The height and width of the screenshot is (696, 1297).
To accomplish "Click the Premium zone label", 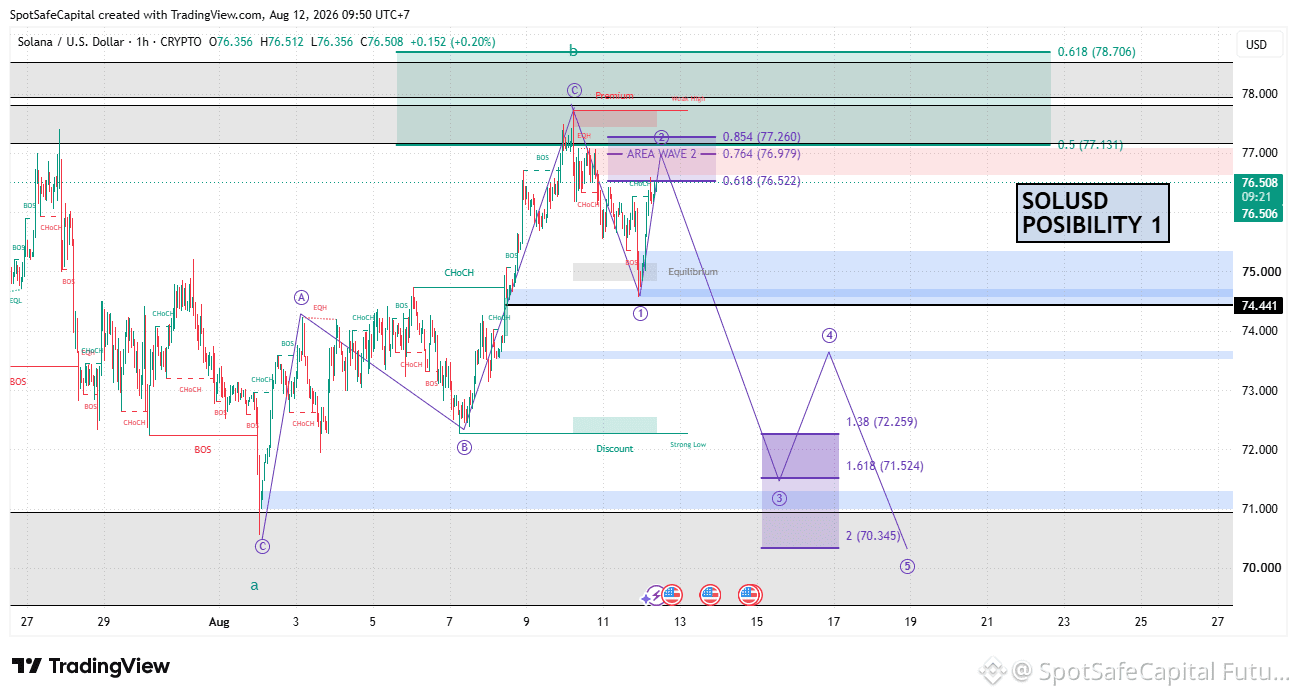I will (614, 96).
